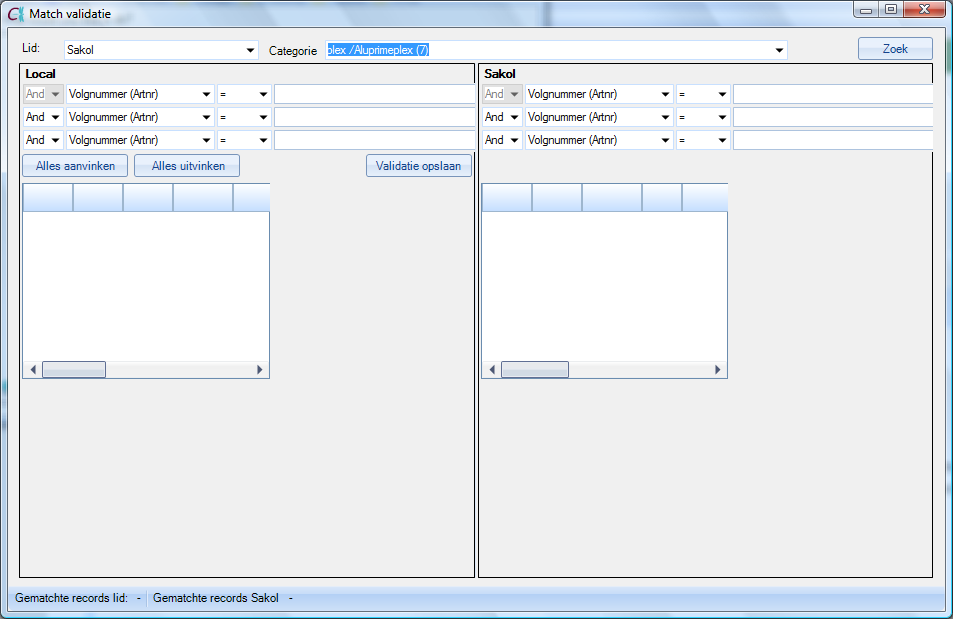Maximize the Match validatie window
This screenshot has width=953, height=619.
(x=891, y=9)
